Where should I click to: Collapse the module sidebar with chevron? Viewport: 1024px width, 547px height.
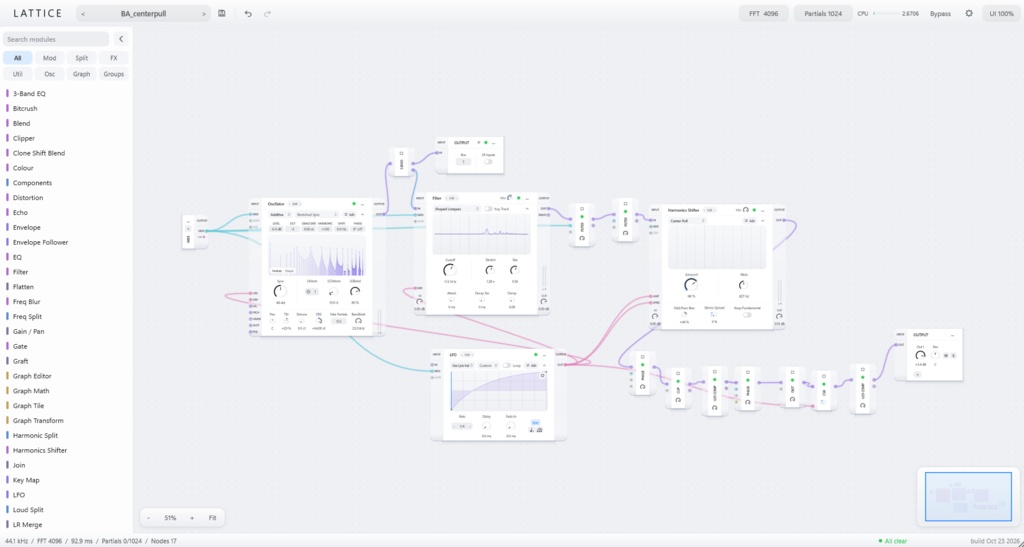tap(121, 39)
